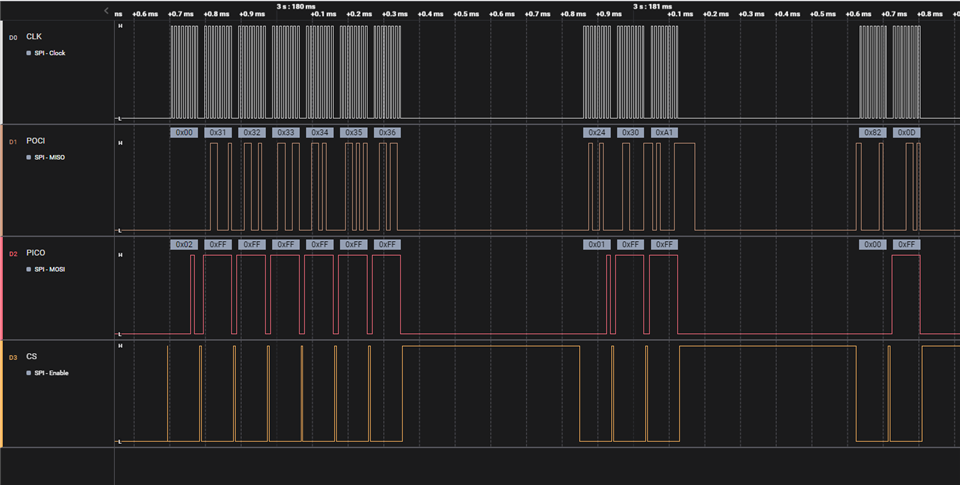Click the SPI - MOSI analyzer tag
This screenshot has width=960, height=485.
coord(49,269)
